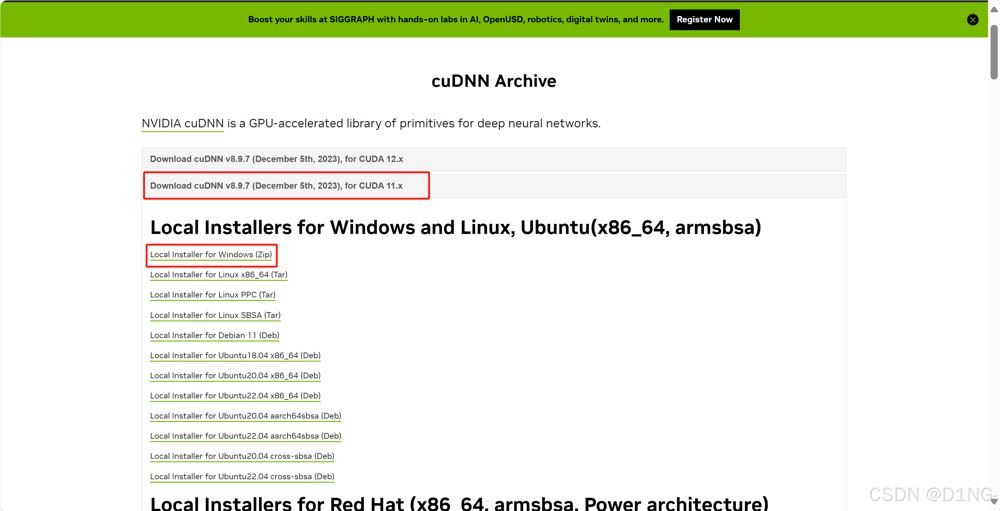This screenshot has width=1000, height=511.
Task: Open Local Installer for Ubuntu22.04 x86_64 (Deb)
Action: point(235,396)
